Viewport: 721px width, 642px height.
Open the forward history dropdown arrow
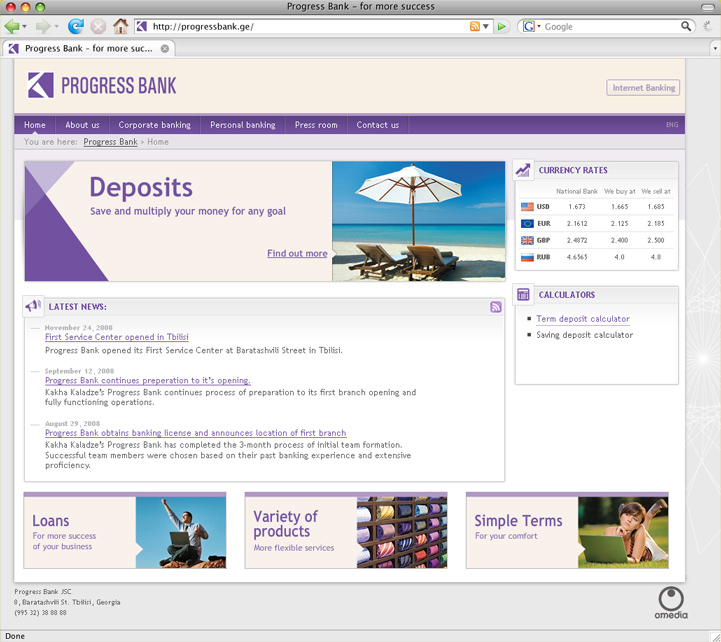pyautogui.click(x=56, y=27)
